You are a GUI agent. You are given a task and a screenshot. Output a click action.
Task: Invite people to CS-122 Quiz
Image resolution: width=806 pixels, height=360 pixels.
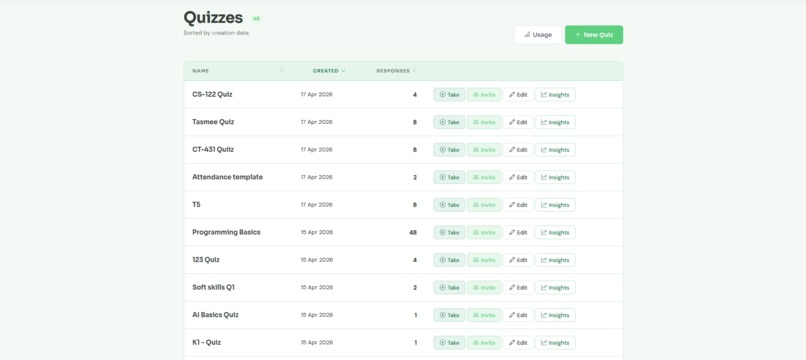point(484,95)
